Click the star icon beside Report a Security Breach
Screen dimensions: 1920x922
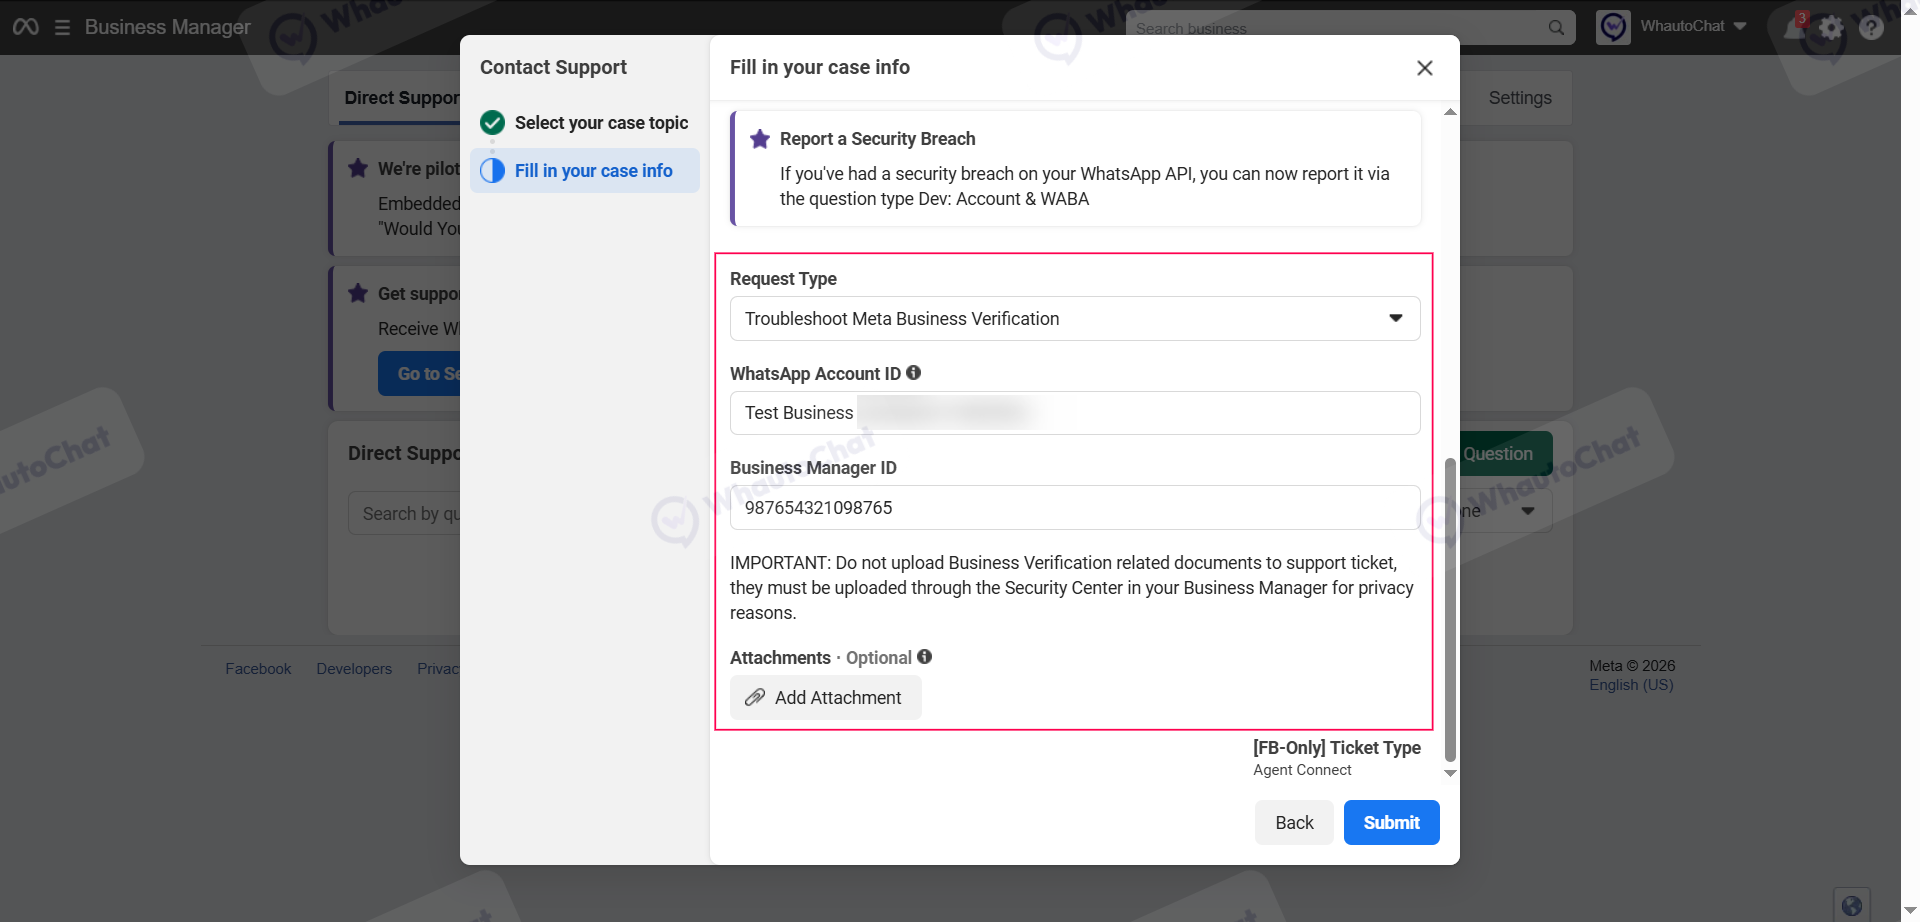760,139
